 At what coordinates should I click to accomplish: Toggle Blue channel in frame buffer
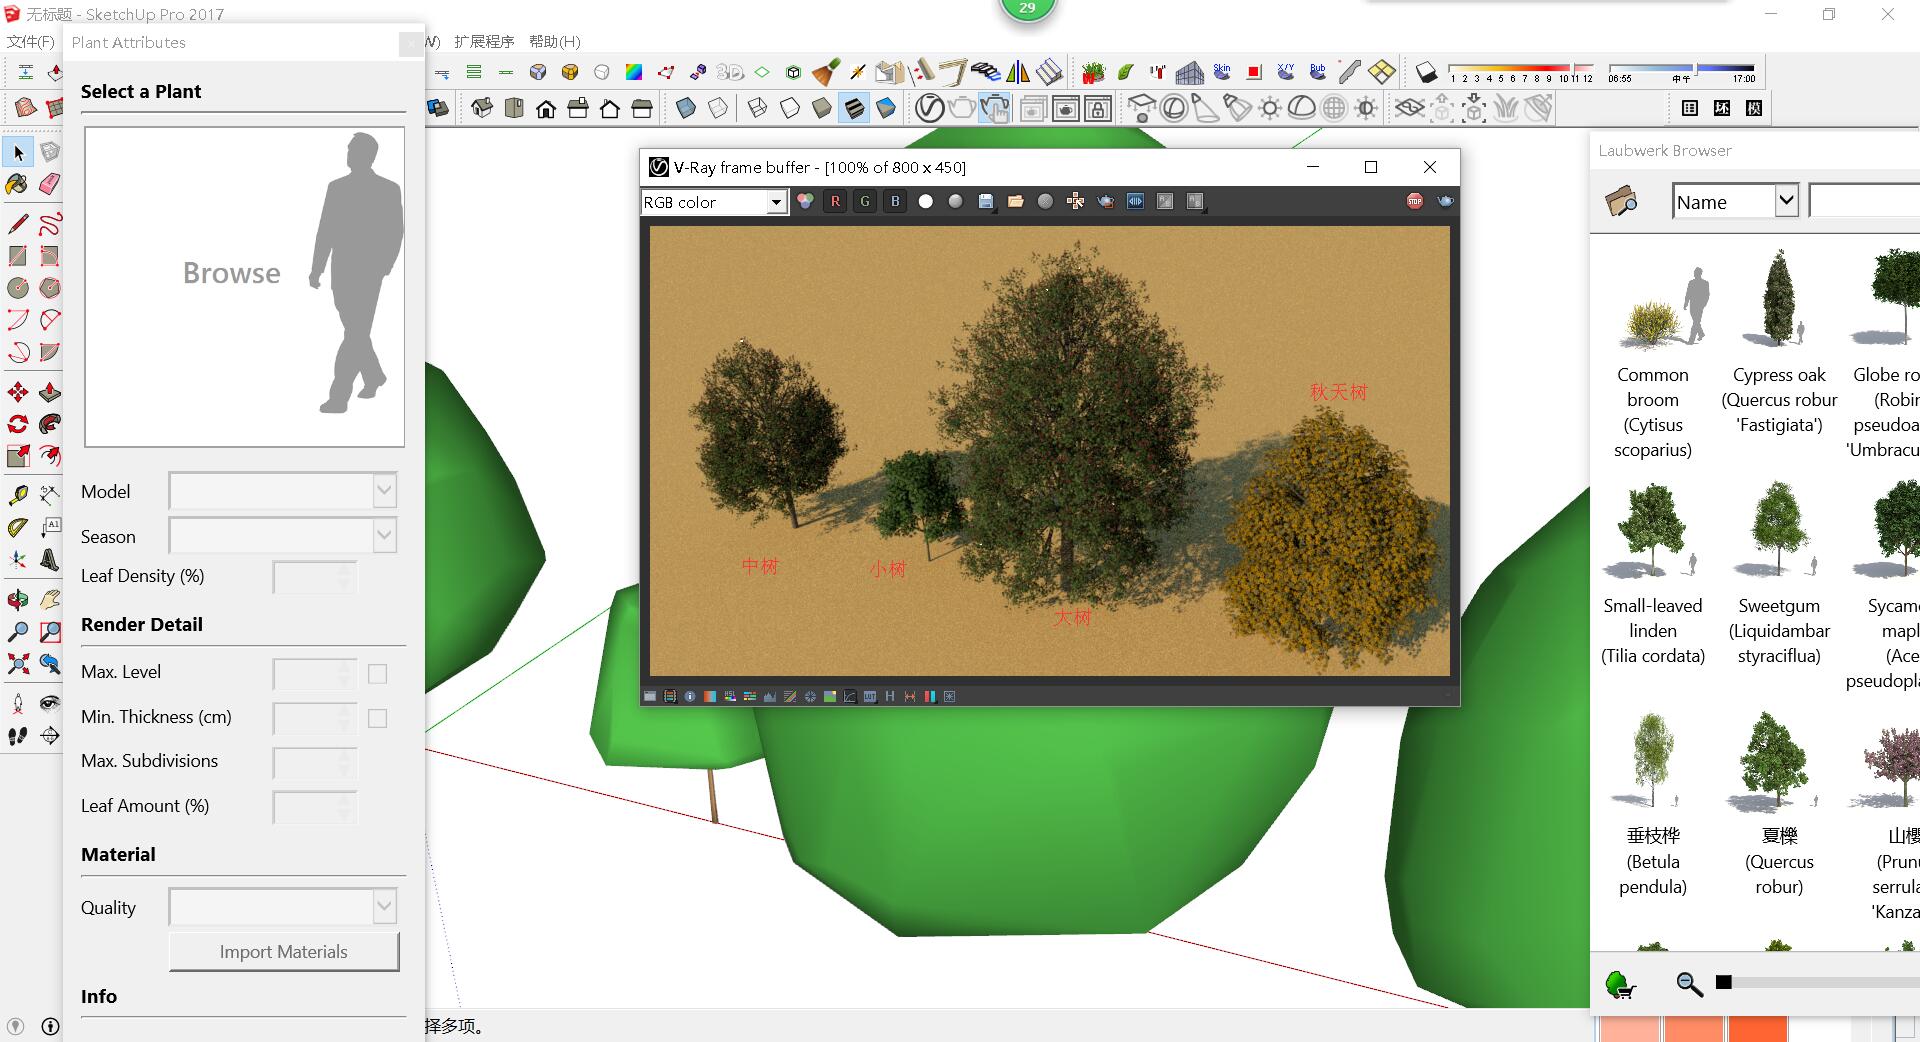pyautogui.click(x=895, y=202)
